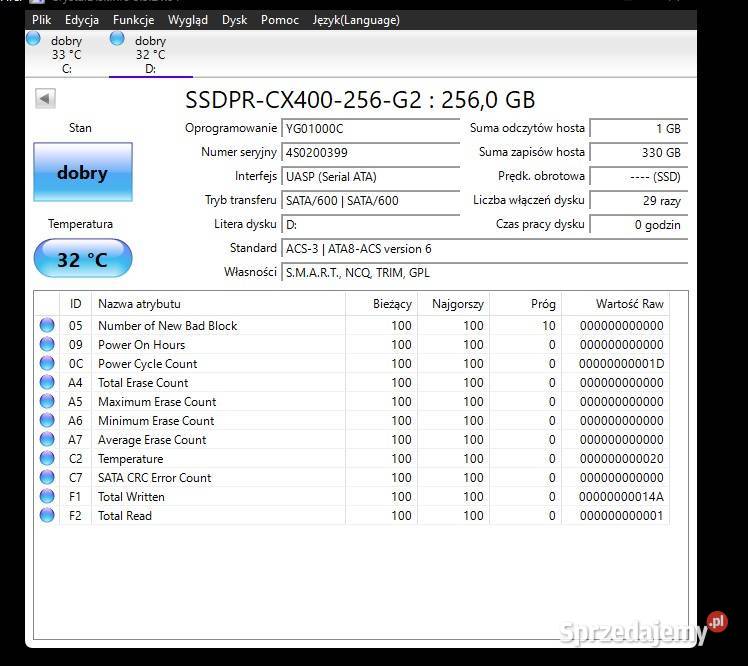Click status orb of Power Cycle Count row
The image size is (748, 666).
[x=47, y=363]
